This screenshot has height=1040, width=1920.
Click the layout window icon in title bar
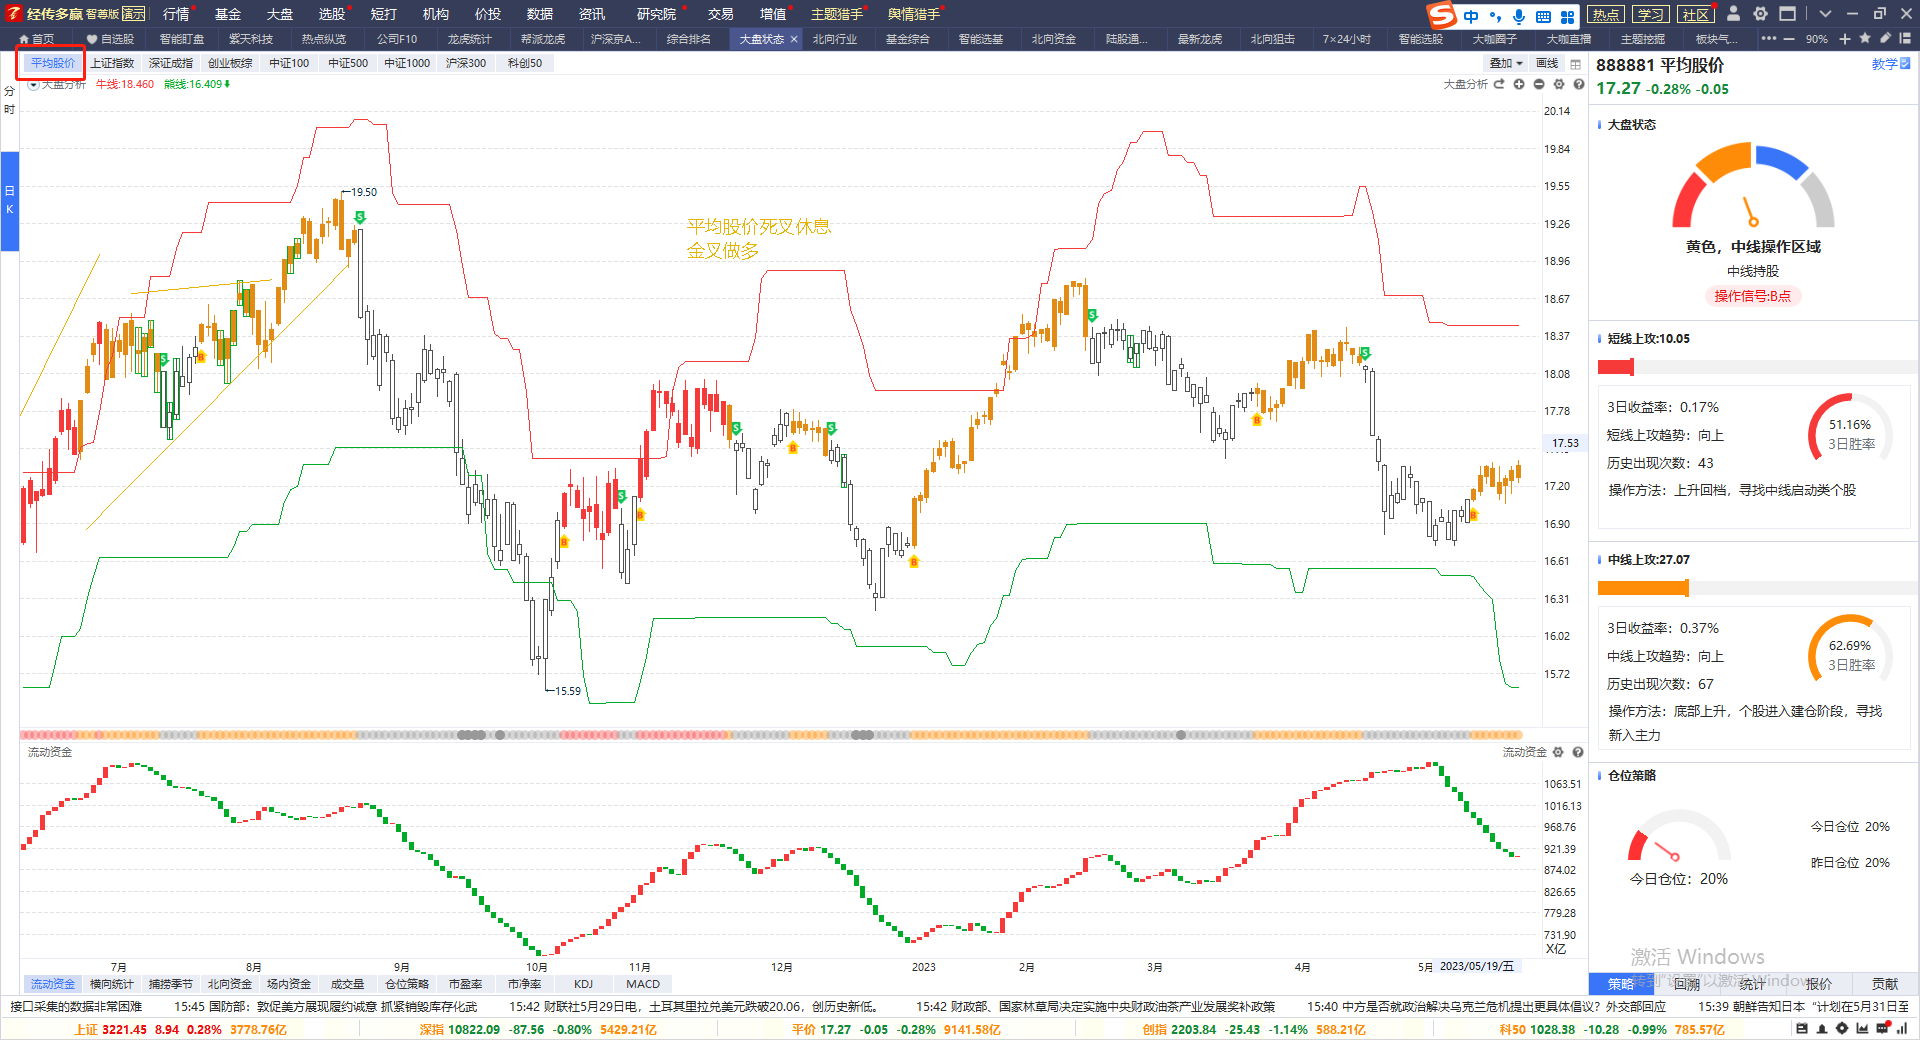point(1788,14)
